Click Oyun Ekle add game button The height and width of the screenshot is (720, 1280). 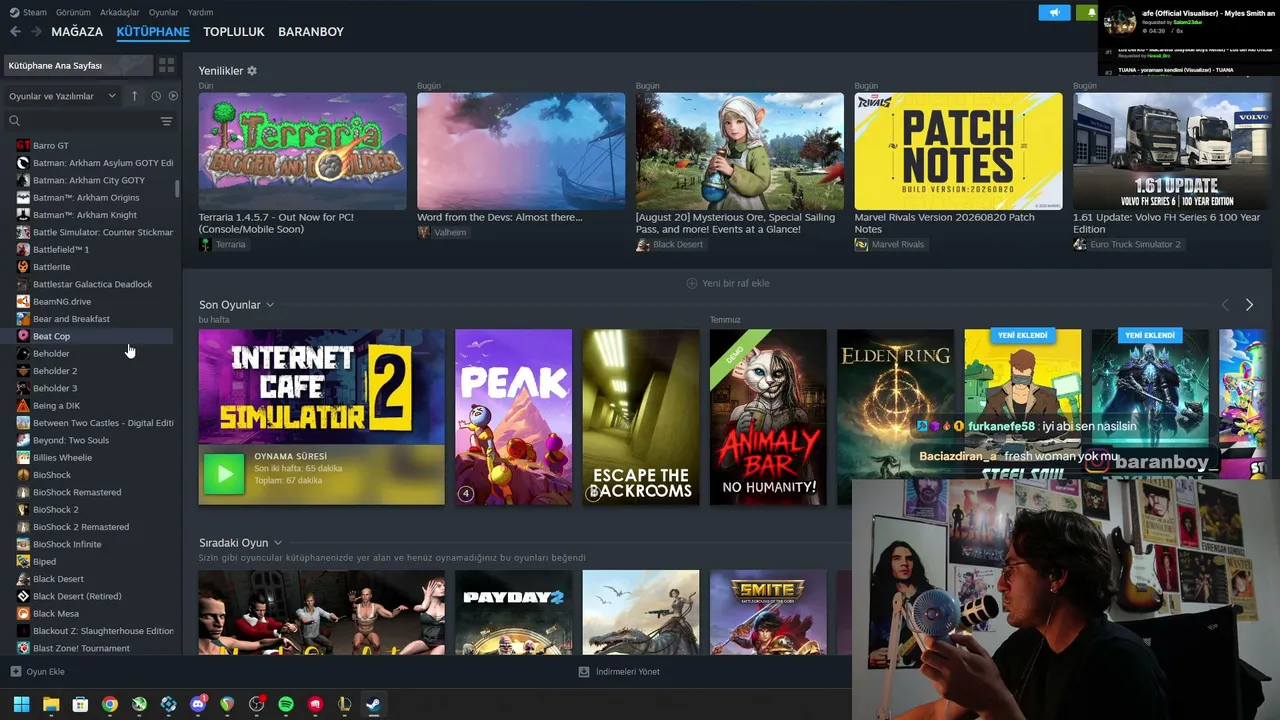pyautogui.click(x=37, y=672)
